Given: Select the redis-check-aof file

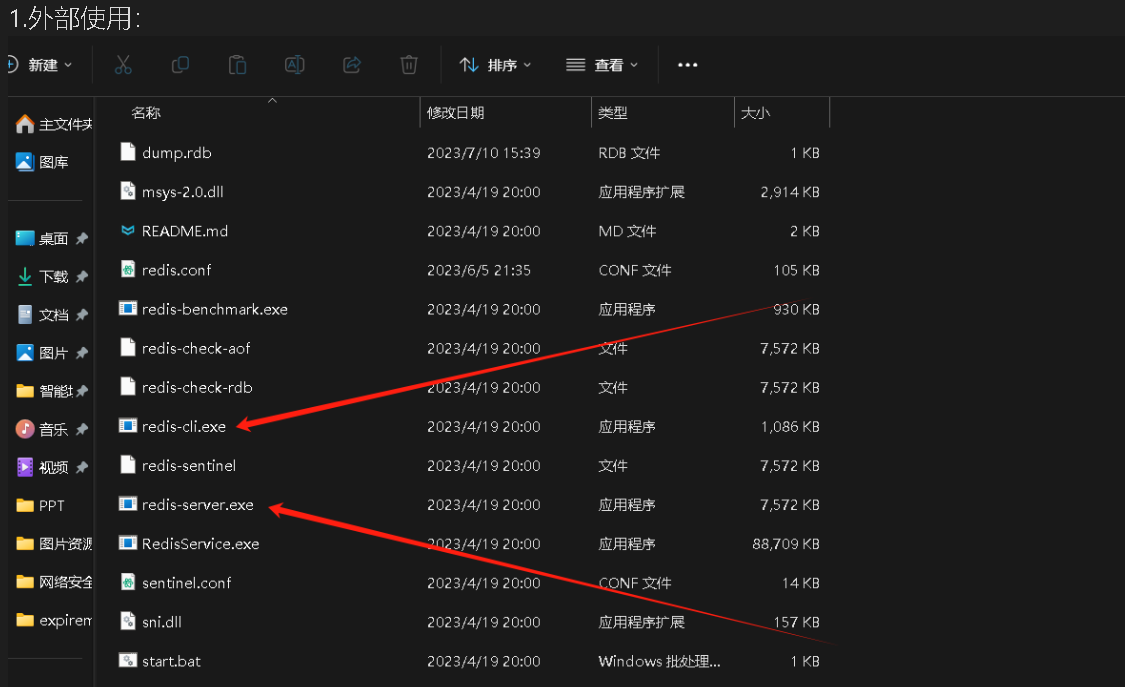Looking at the screenshot, I should point(196,349).
